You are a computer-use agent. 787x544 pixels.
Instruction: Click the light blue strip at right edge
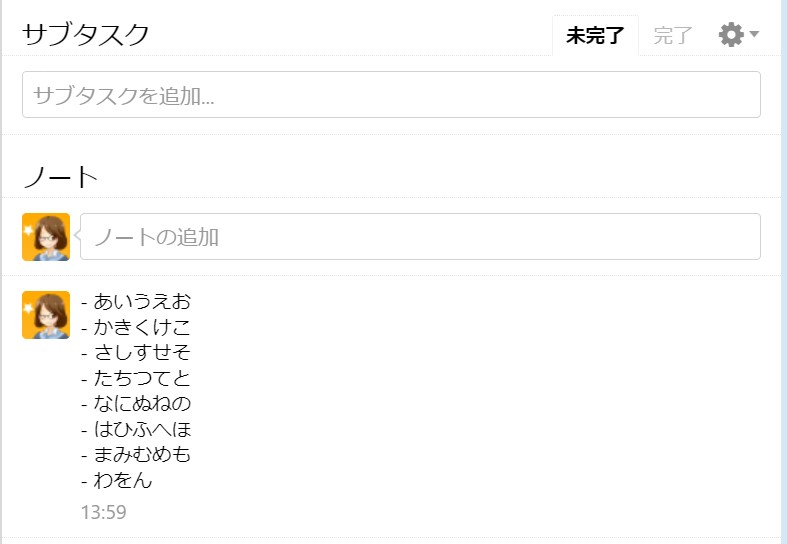click(x=783, y=272)
